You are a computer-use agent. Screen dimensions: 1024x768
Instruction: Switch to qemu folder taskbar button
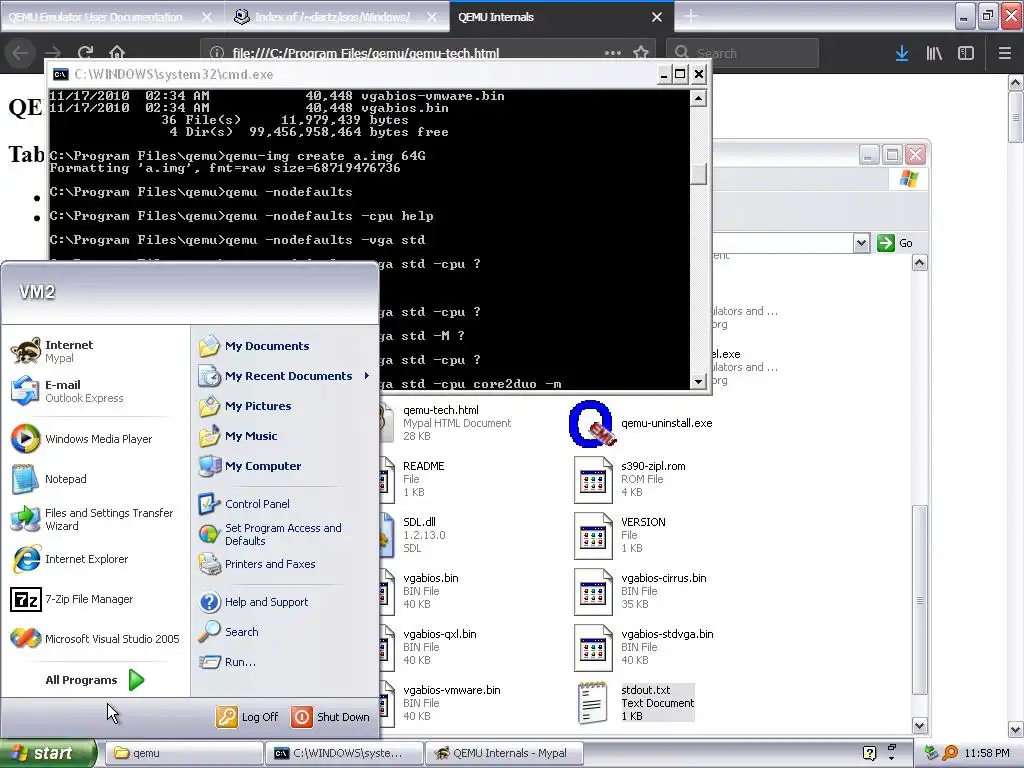(184, 753)
